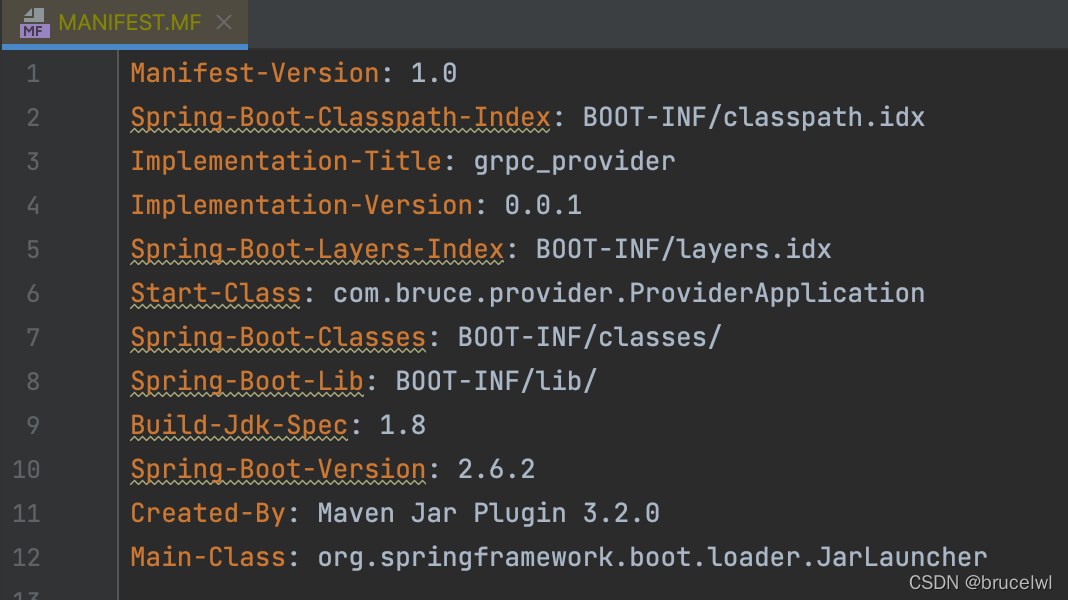This screenshot has height=600, width=1068.
Task: Click line number 1 in the gutter
Action: pos(33,74)
